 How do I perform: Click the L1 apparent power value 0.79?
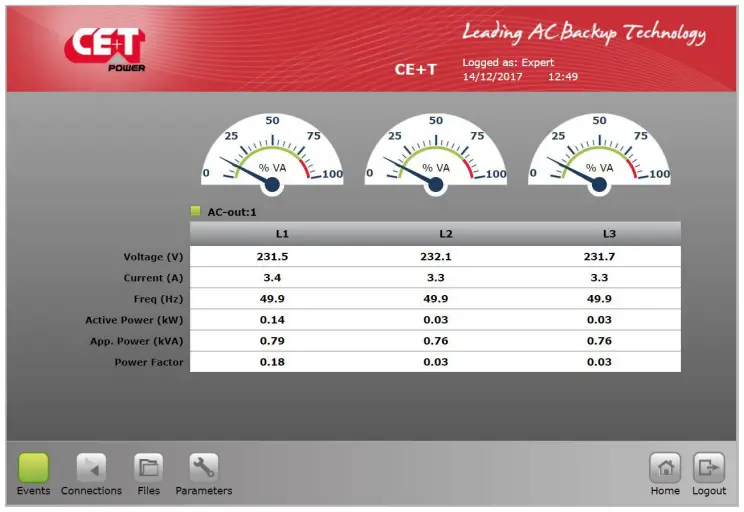pyautogui.click(x=272, y=341)
